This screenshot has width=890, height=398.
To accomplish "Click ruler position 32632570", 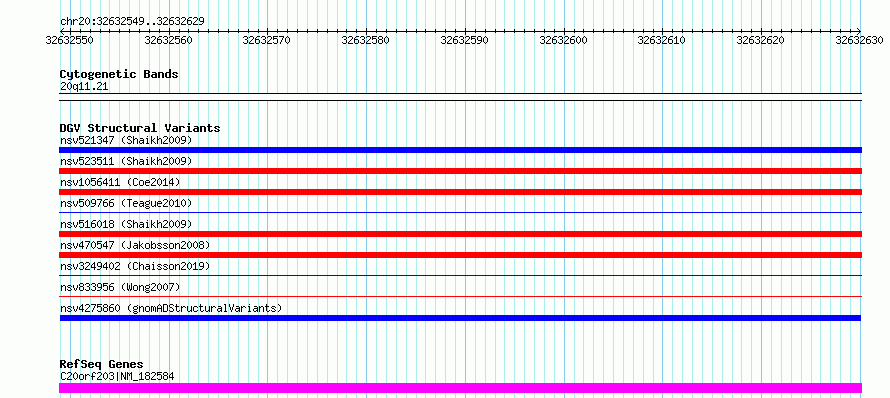I will click(x=267, y=40).
